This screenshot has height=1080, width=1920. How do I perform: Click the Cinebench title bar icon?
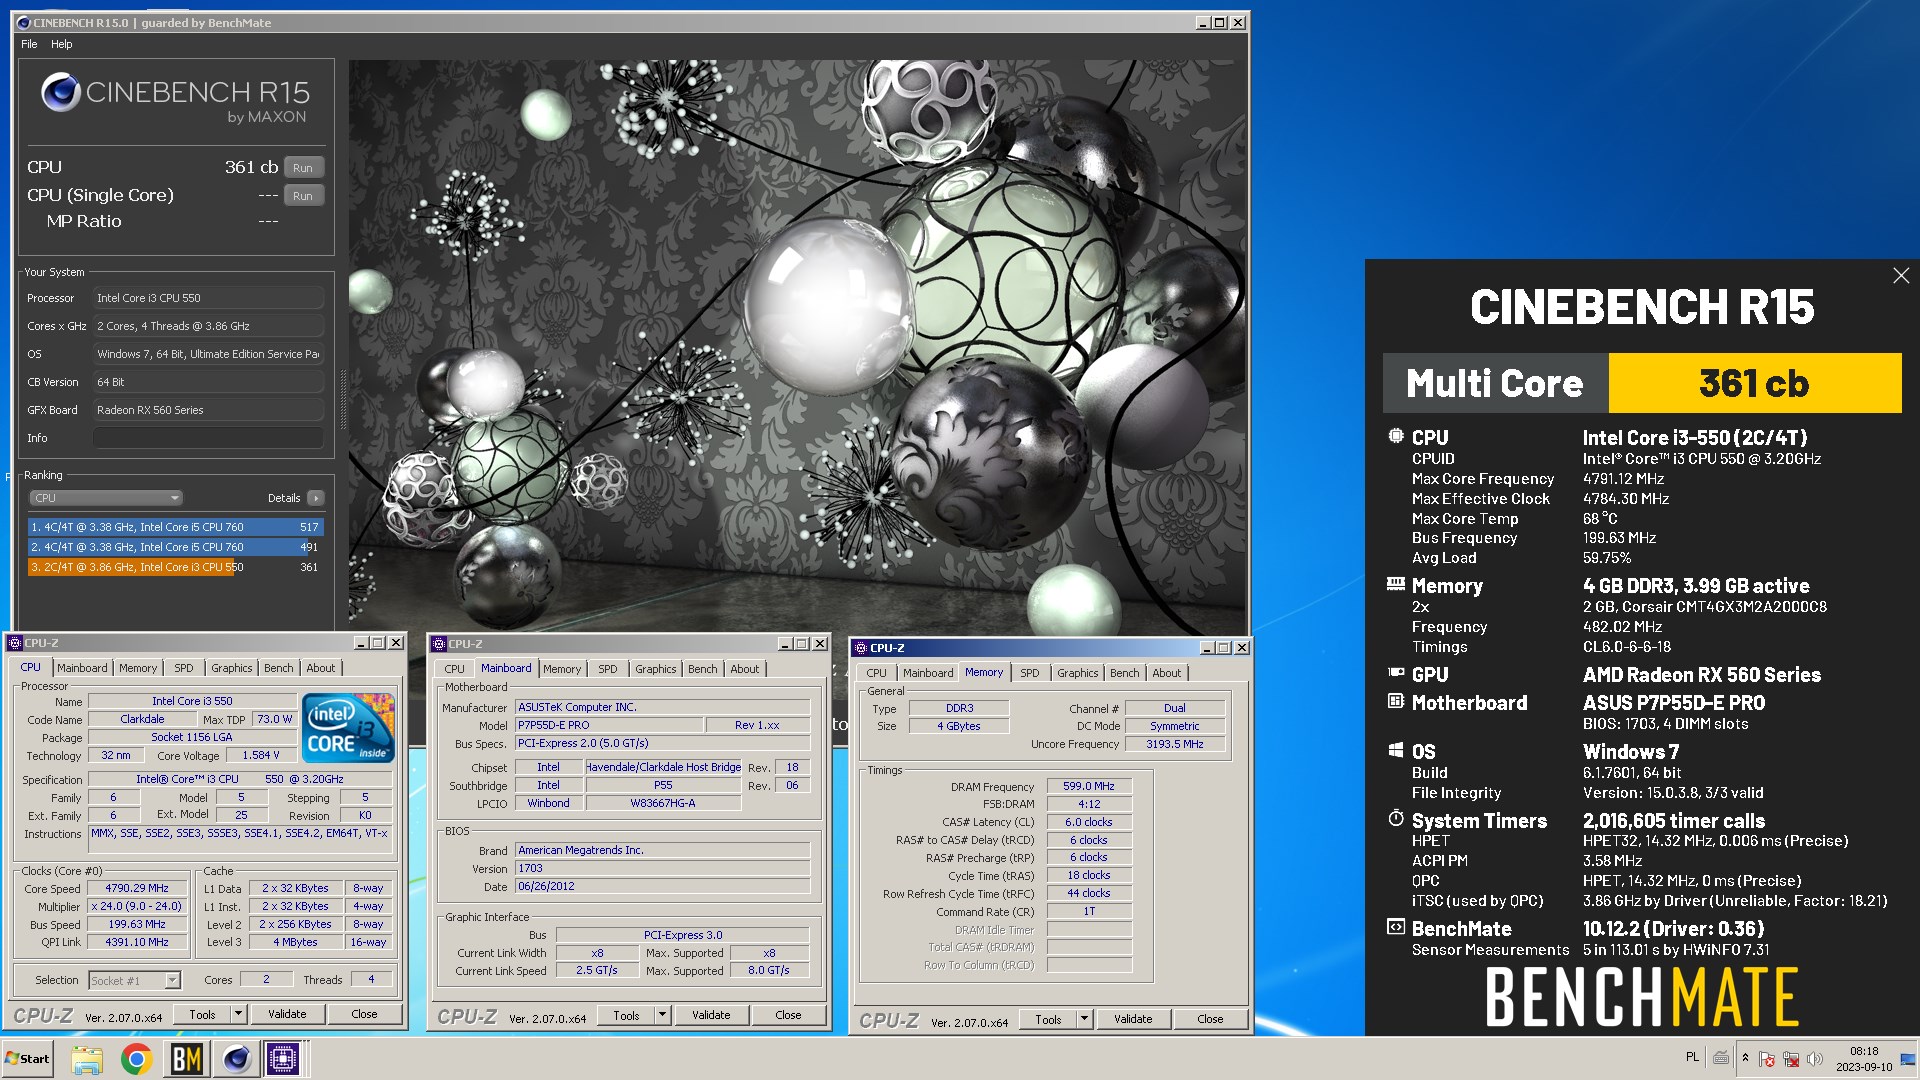[x=24, y=22]
